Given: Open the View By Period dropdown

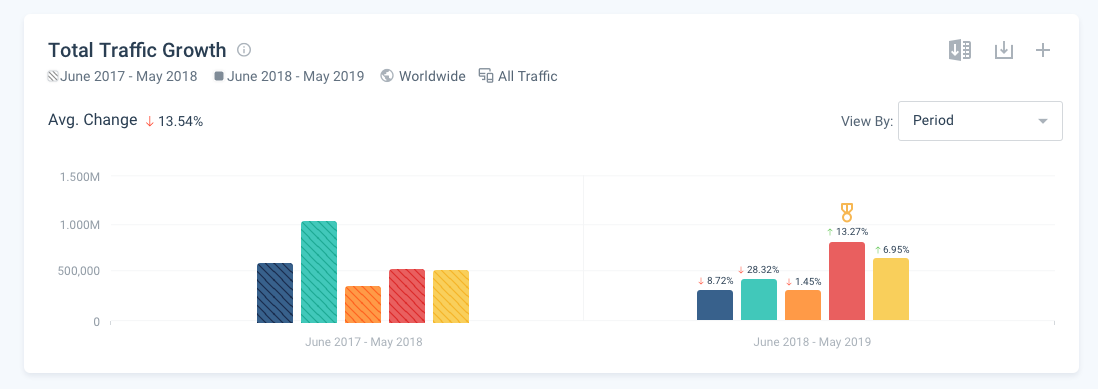Looking at the screenshot, I should (980, 120).
